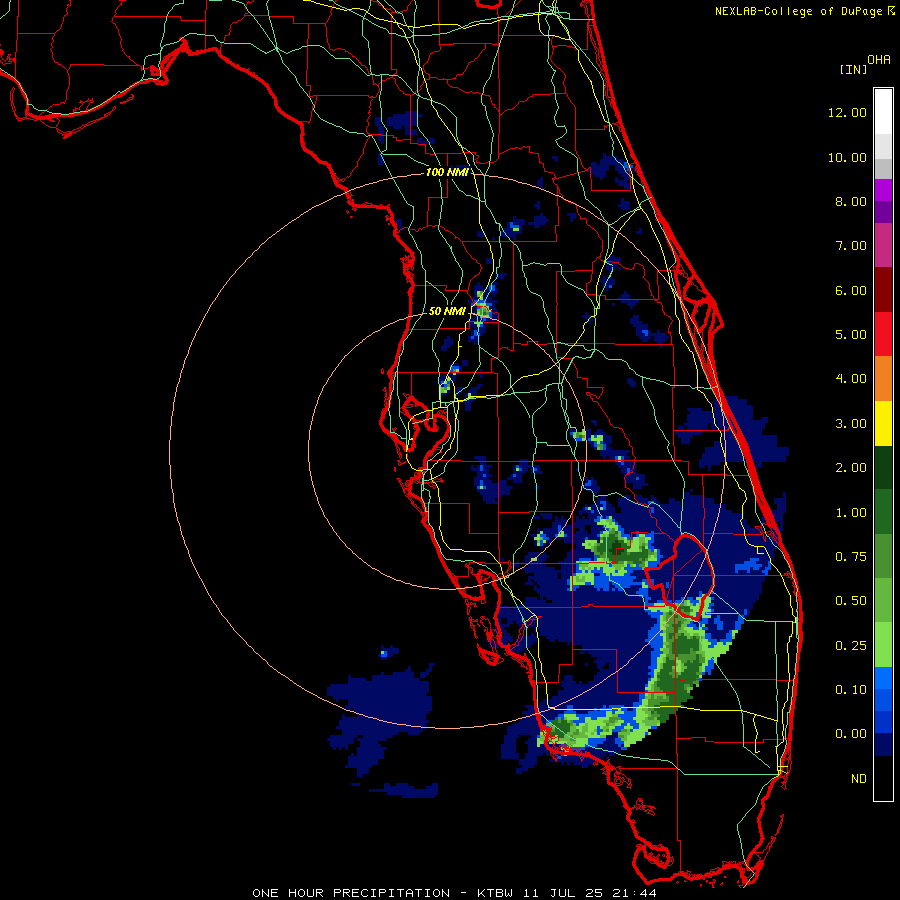Click the One Hour Precipitation KTBW title text

(x=454, y=893)
